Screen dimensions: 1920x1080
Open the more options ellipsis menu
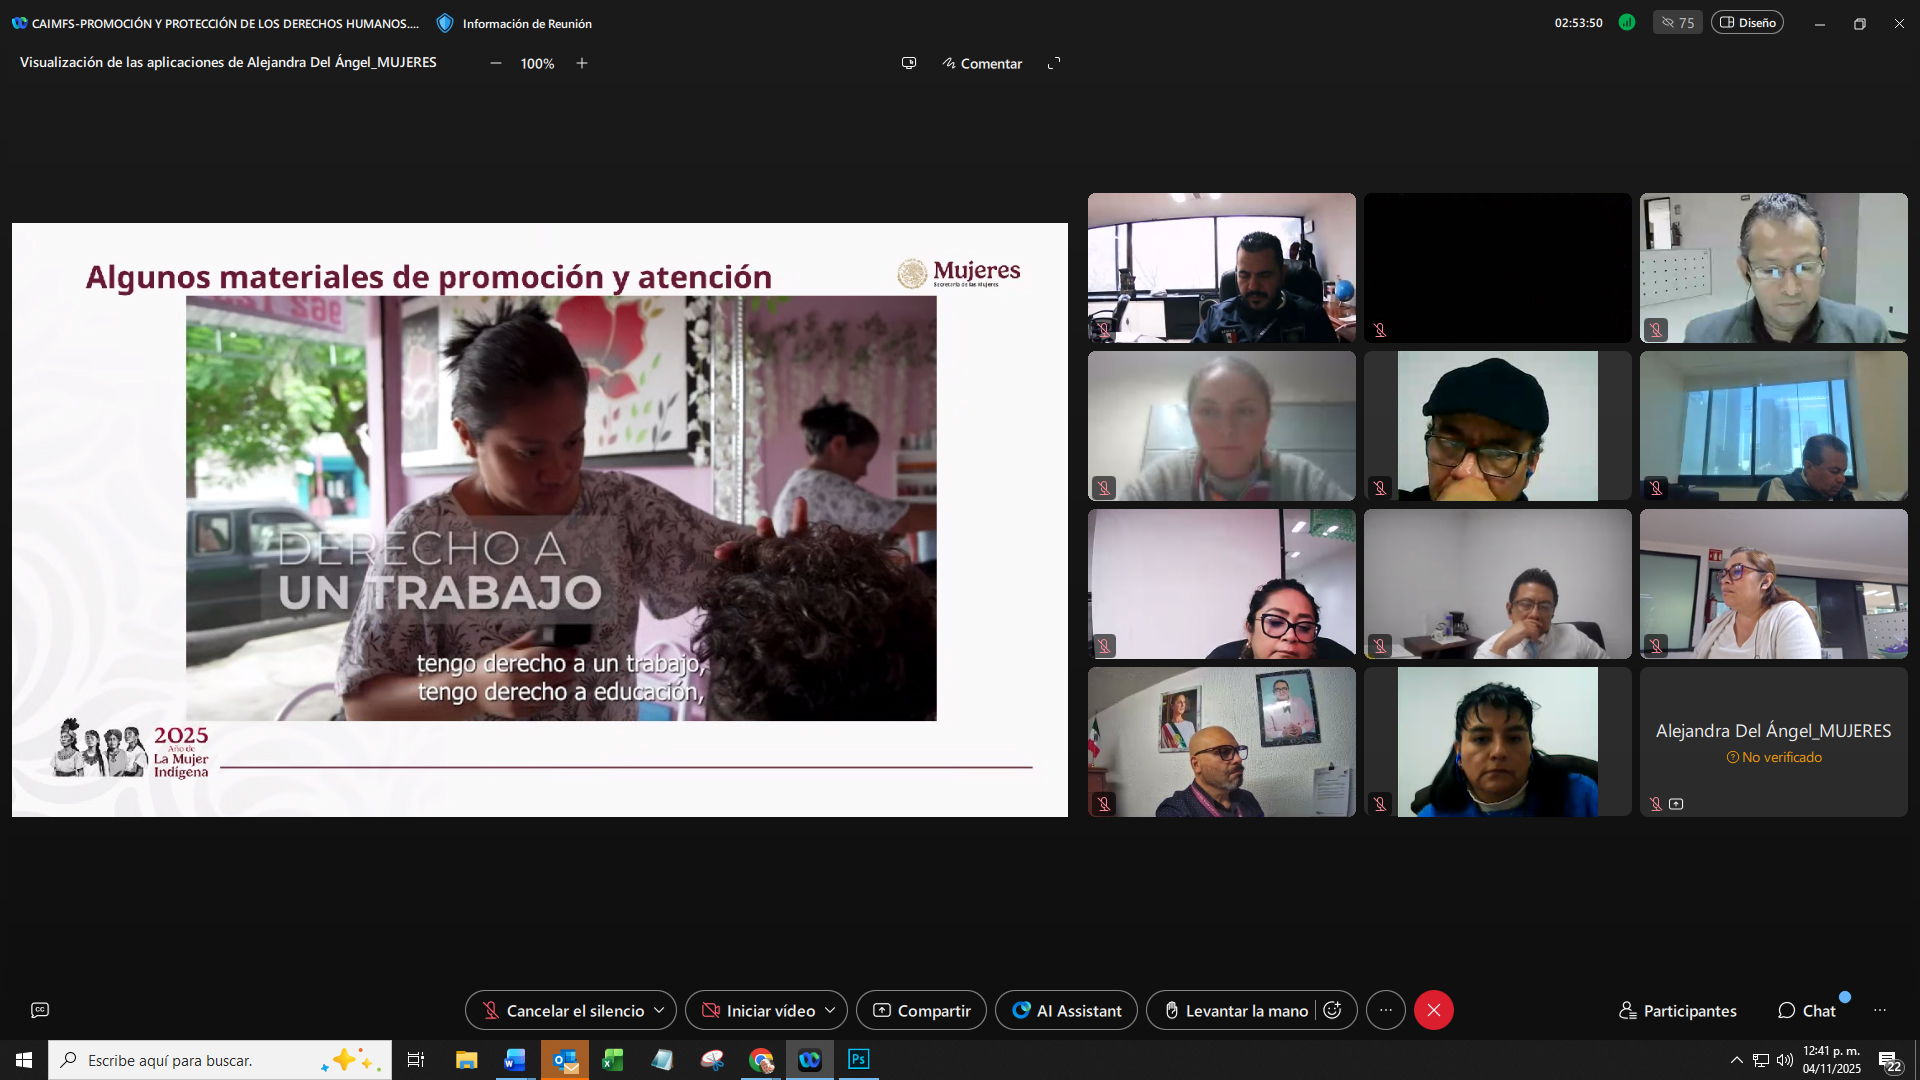pyautogui.click(x=1385, y=1010)
